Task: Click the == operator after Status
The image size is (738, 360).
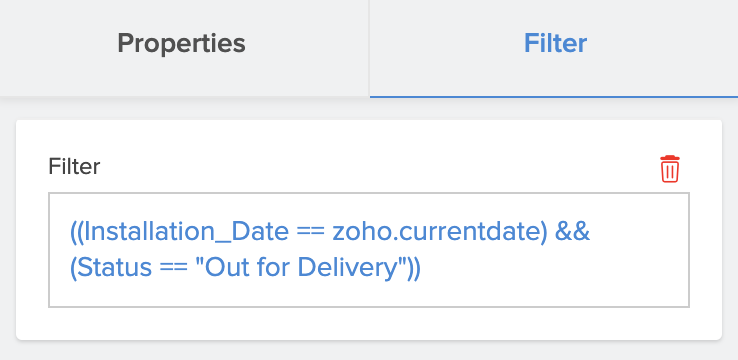Action: pos(174,268)
